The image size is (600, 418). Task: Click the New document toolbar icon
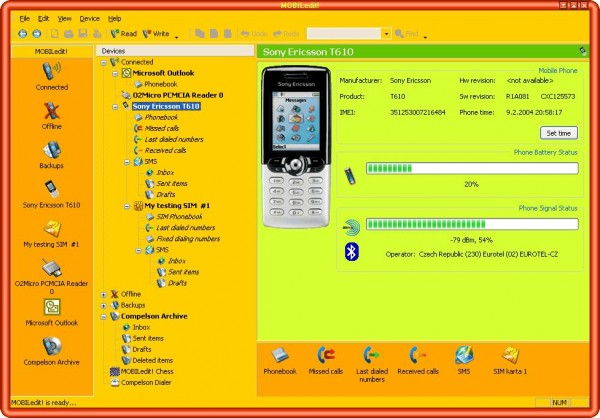(55, 34)
